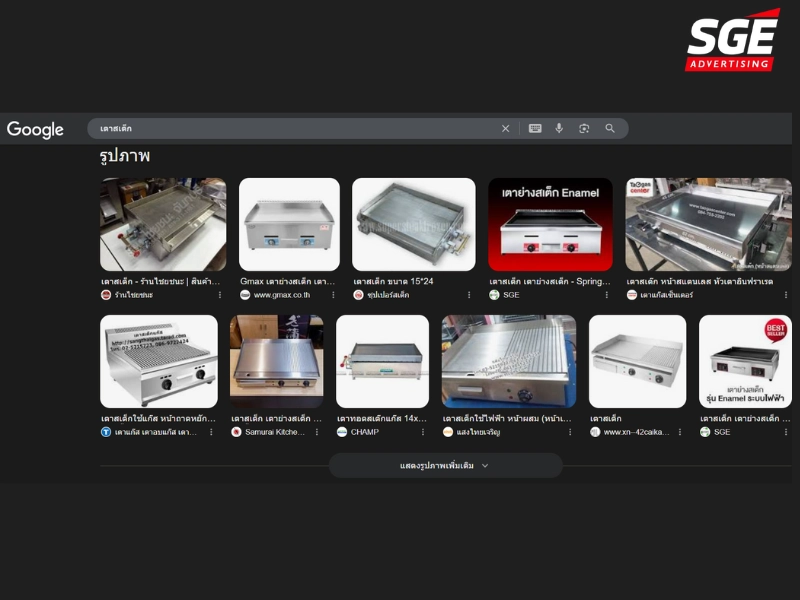
Task: Open more options for www.gmax.co.th result
Action: (x=333, y=295)
